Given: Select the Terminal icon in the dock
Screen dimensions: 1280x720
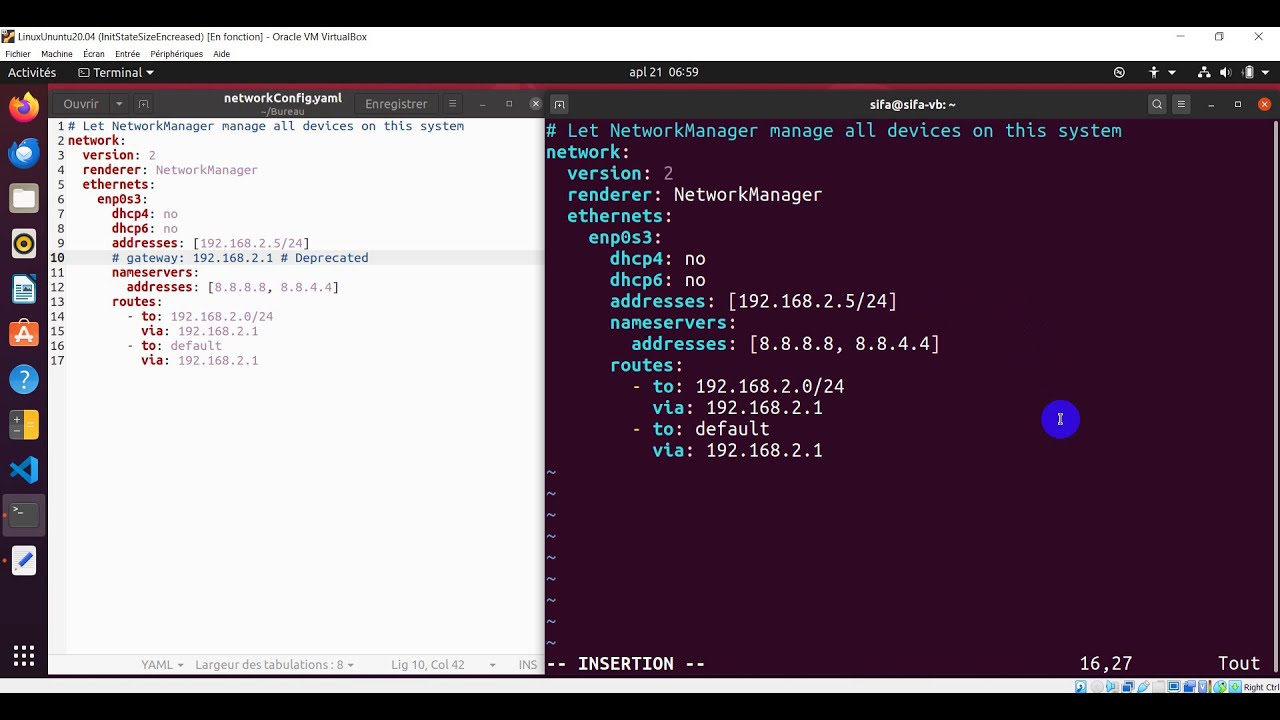Looking at the screenshot, I should (24, 515).
